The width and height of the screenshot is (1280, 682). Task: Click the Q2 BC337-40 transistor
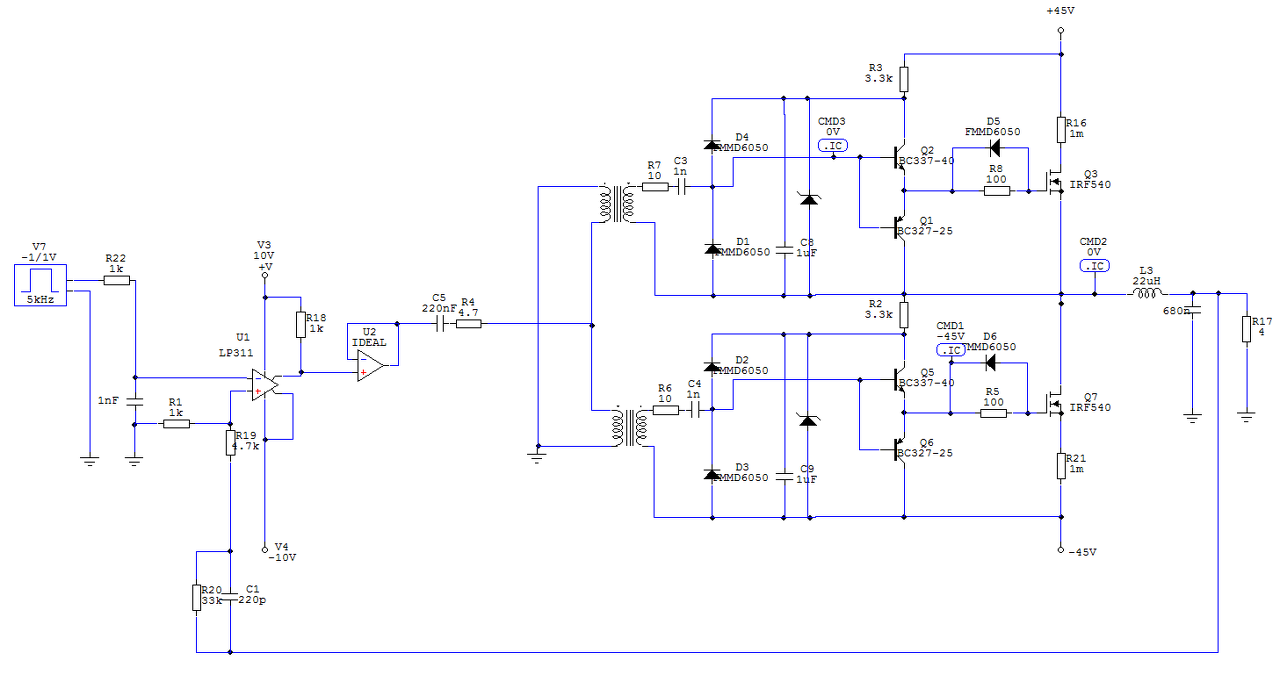coord(898,157)
